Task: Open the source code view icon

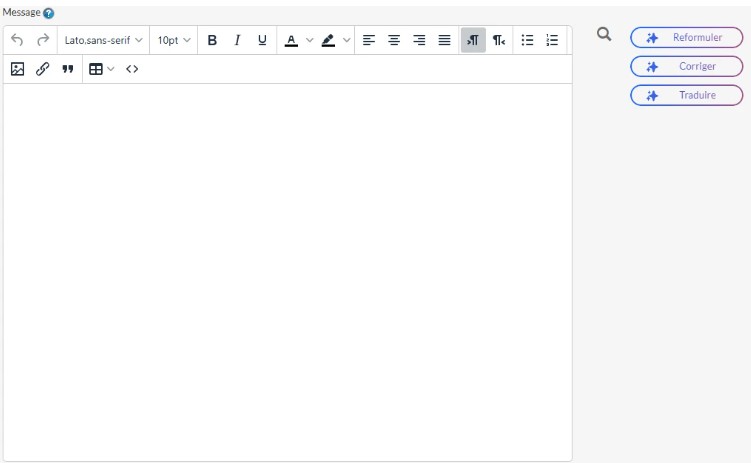Action: [132, 69]
